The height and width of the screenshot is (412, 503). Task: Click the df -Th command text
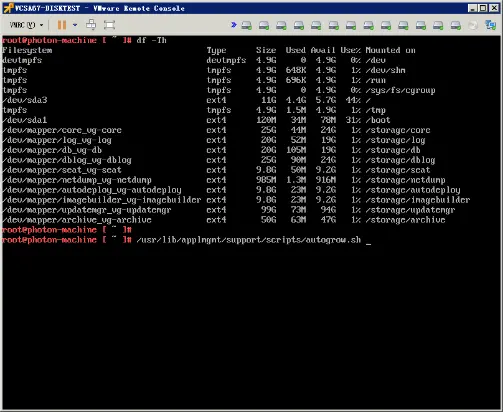pos(151,40)
